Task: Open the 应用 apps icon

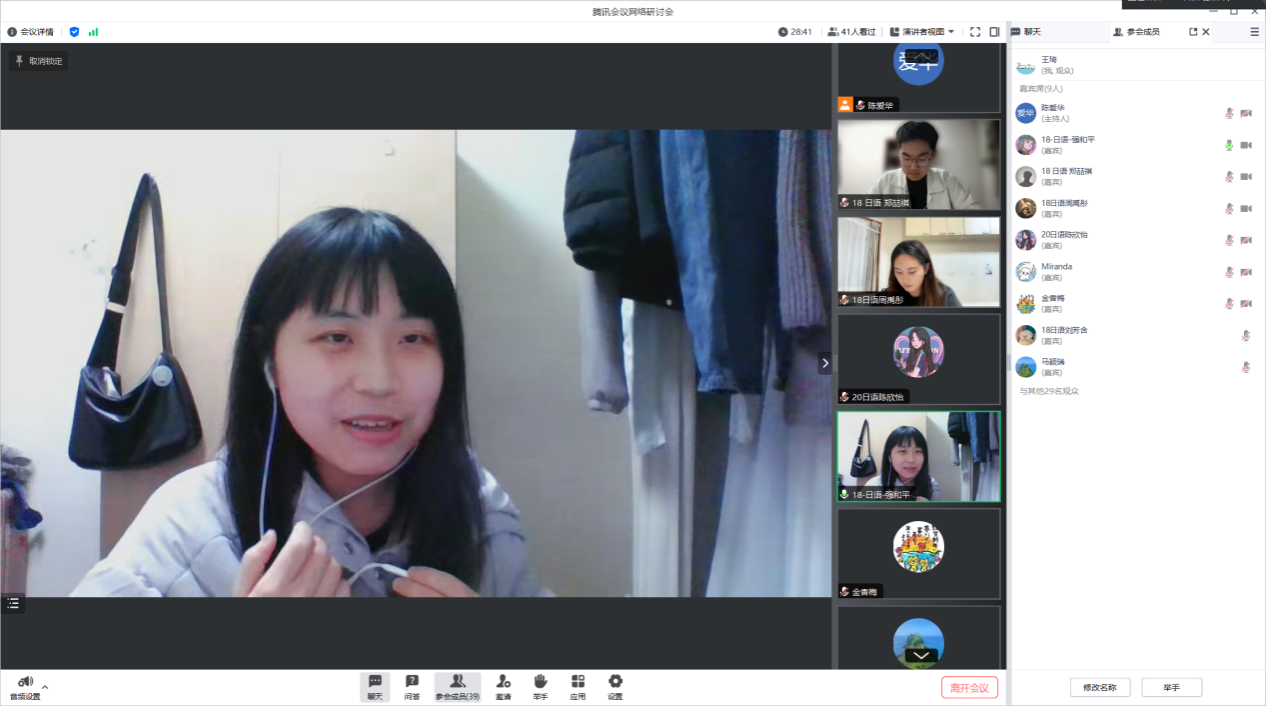Action: (x=578, y=686)
